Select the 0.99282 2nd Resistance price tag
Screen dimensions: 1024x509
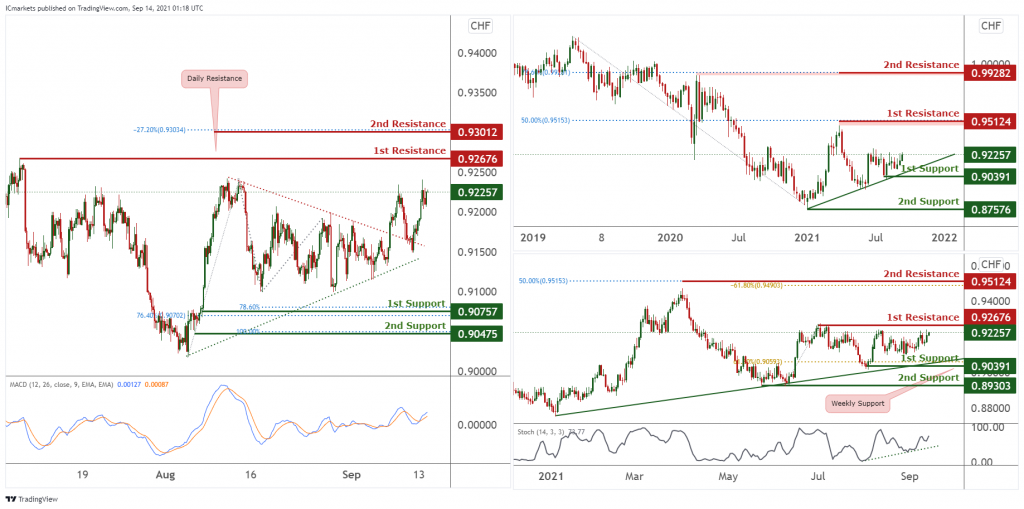pos(991,73)
